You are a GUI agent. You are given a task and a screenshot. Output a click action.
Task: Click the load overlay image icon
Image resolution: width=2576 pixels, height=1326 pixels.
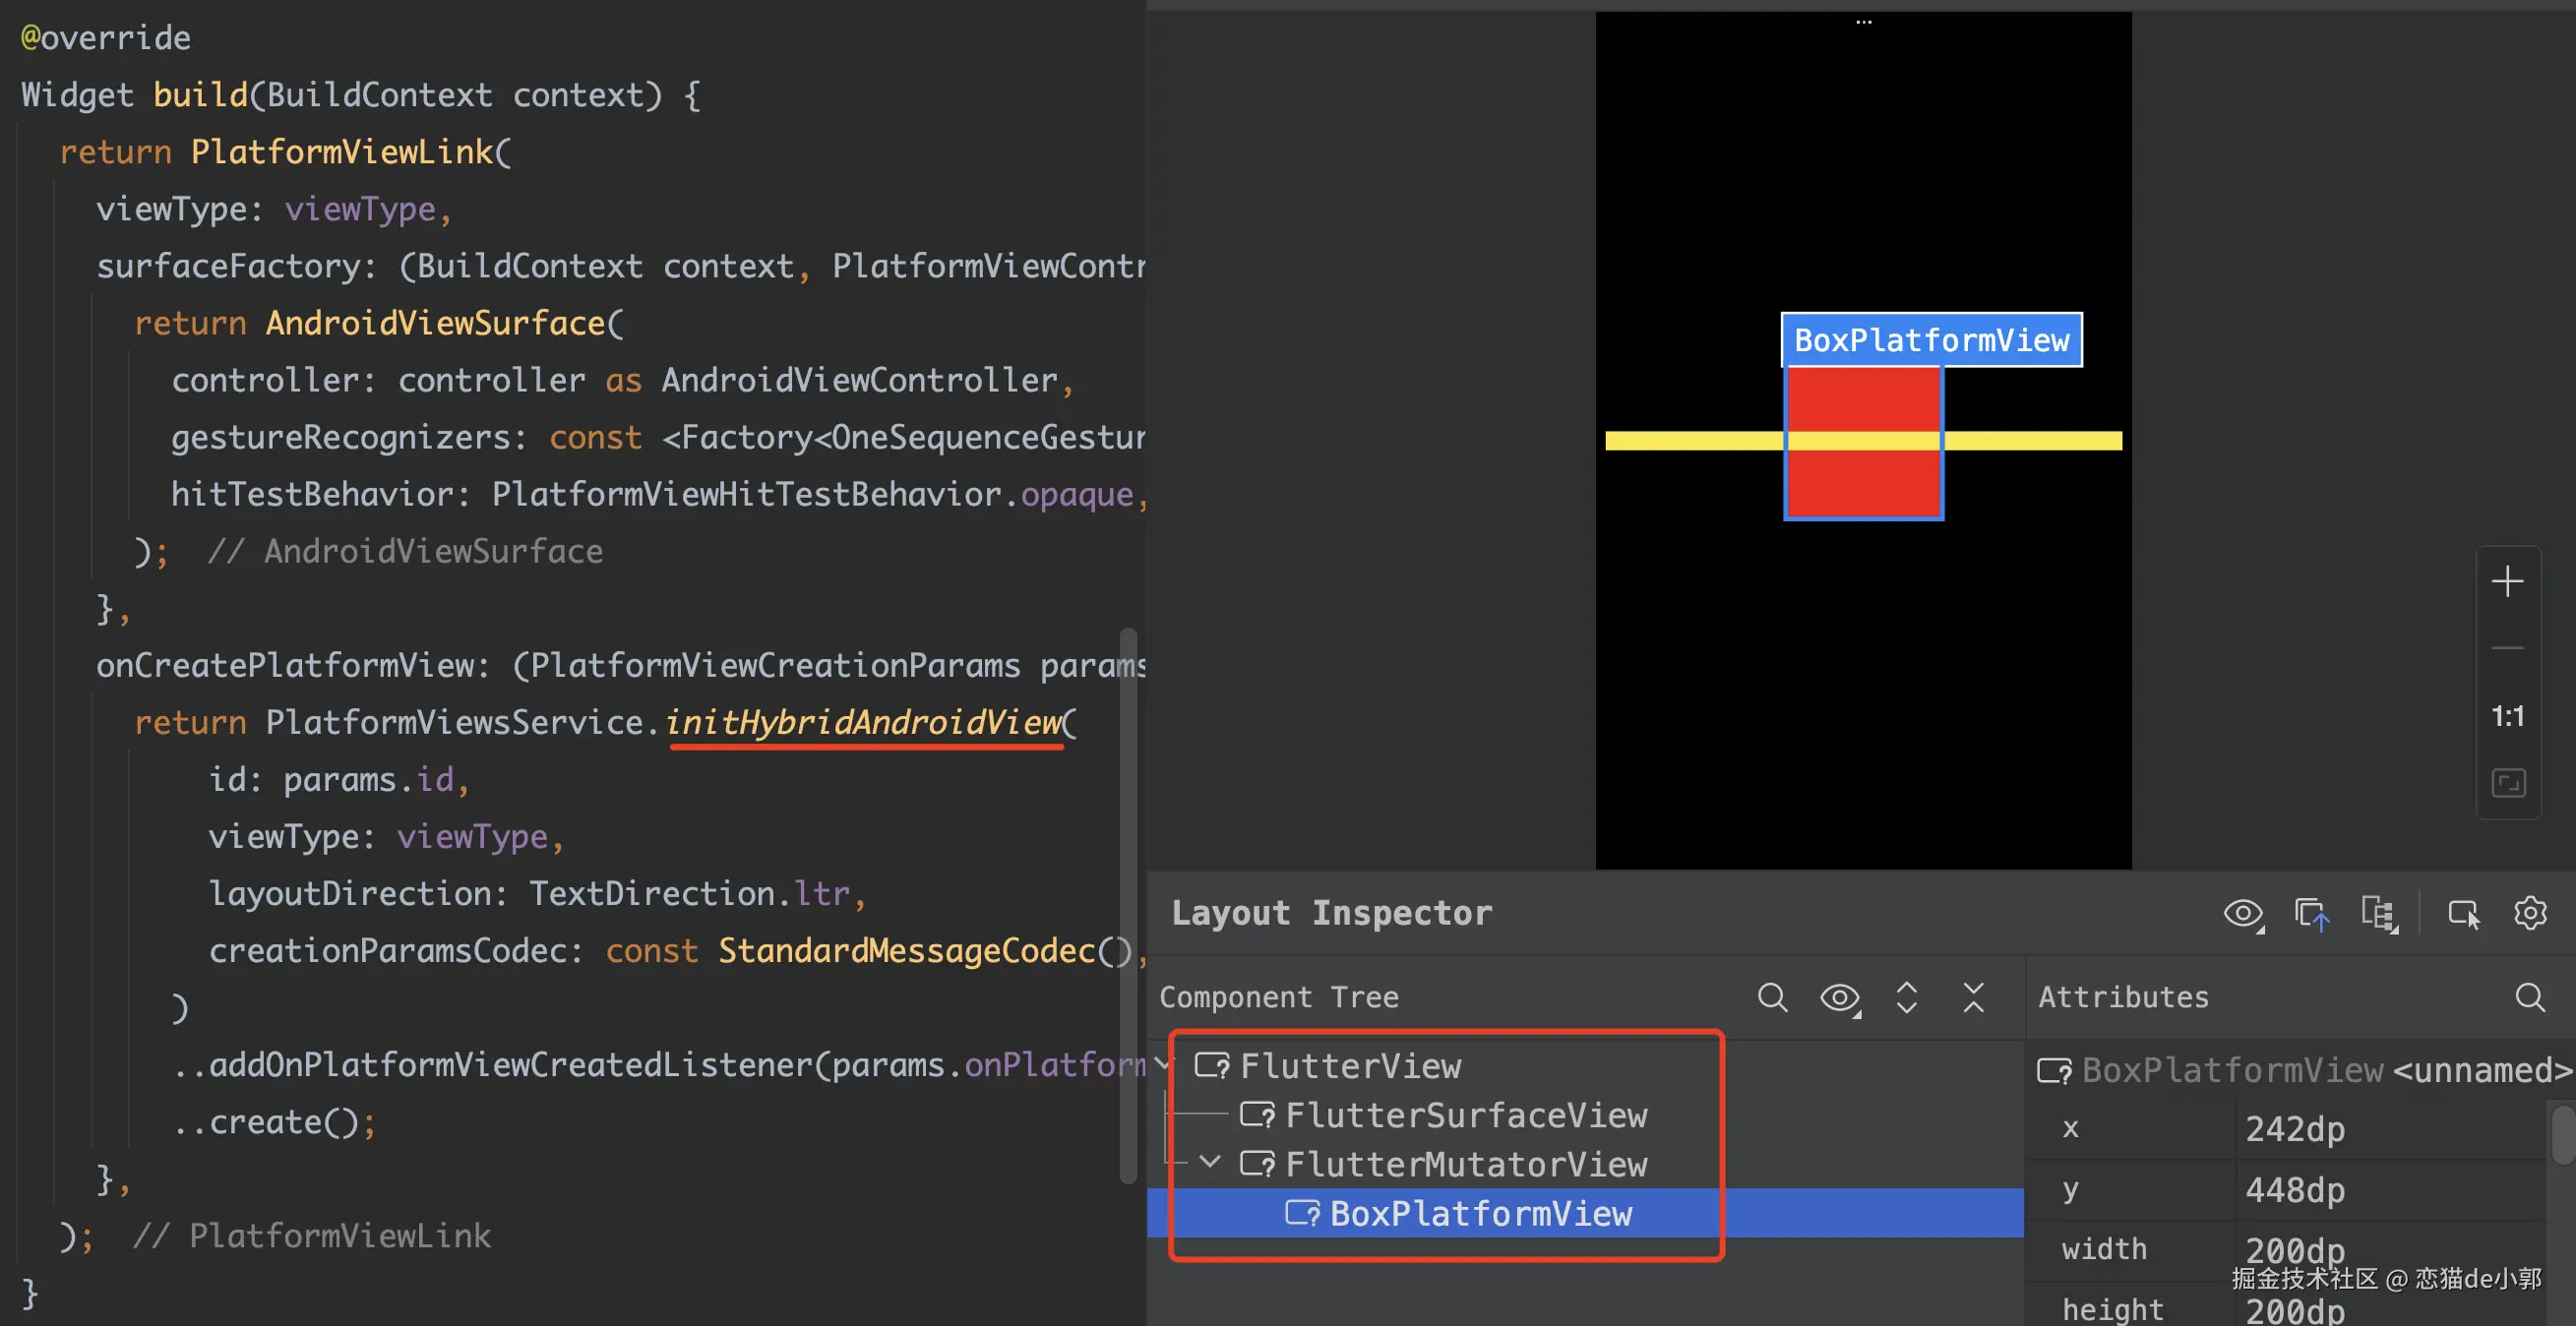(2311, 913)
